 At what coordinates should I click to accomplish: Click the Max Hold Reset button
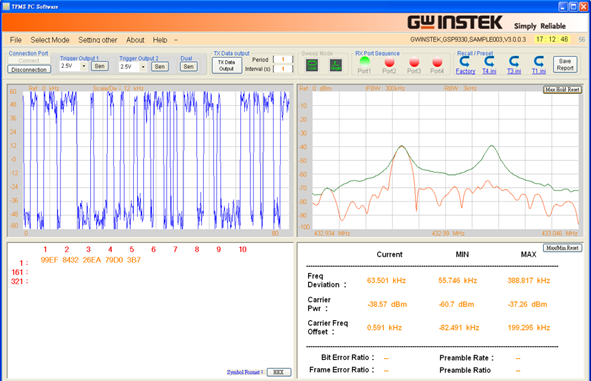pos(562,90)
